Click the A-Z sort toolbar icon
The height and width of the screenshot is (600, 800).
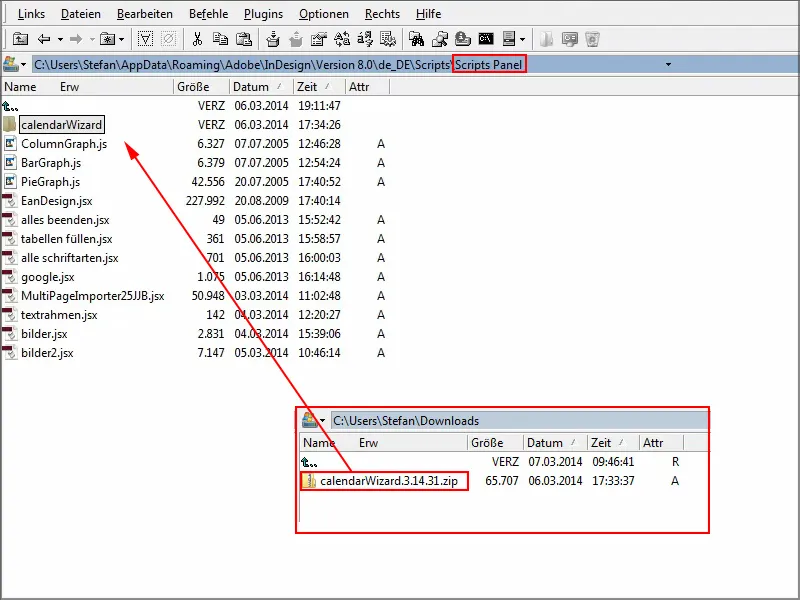[365, 39]
